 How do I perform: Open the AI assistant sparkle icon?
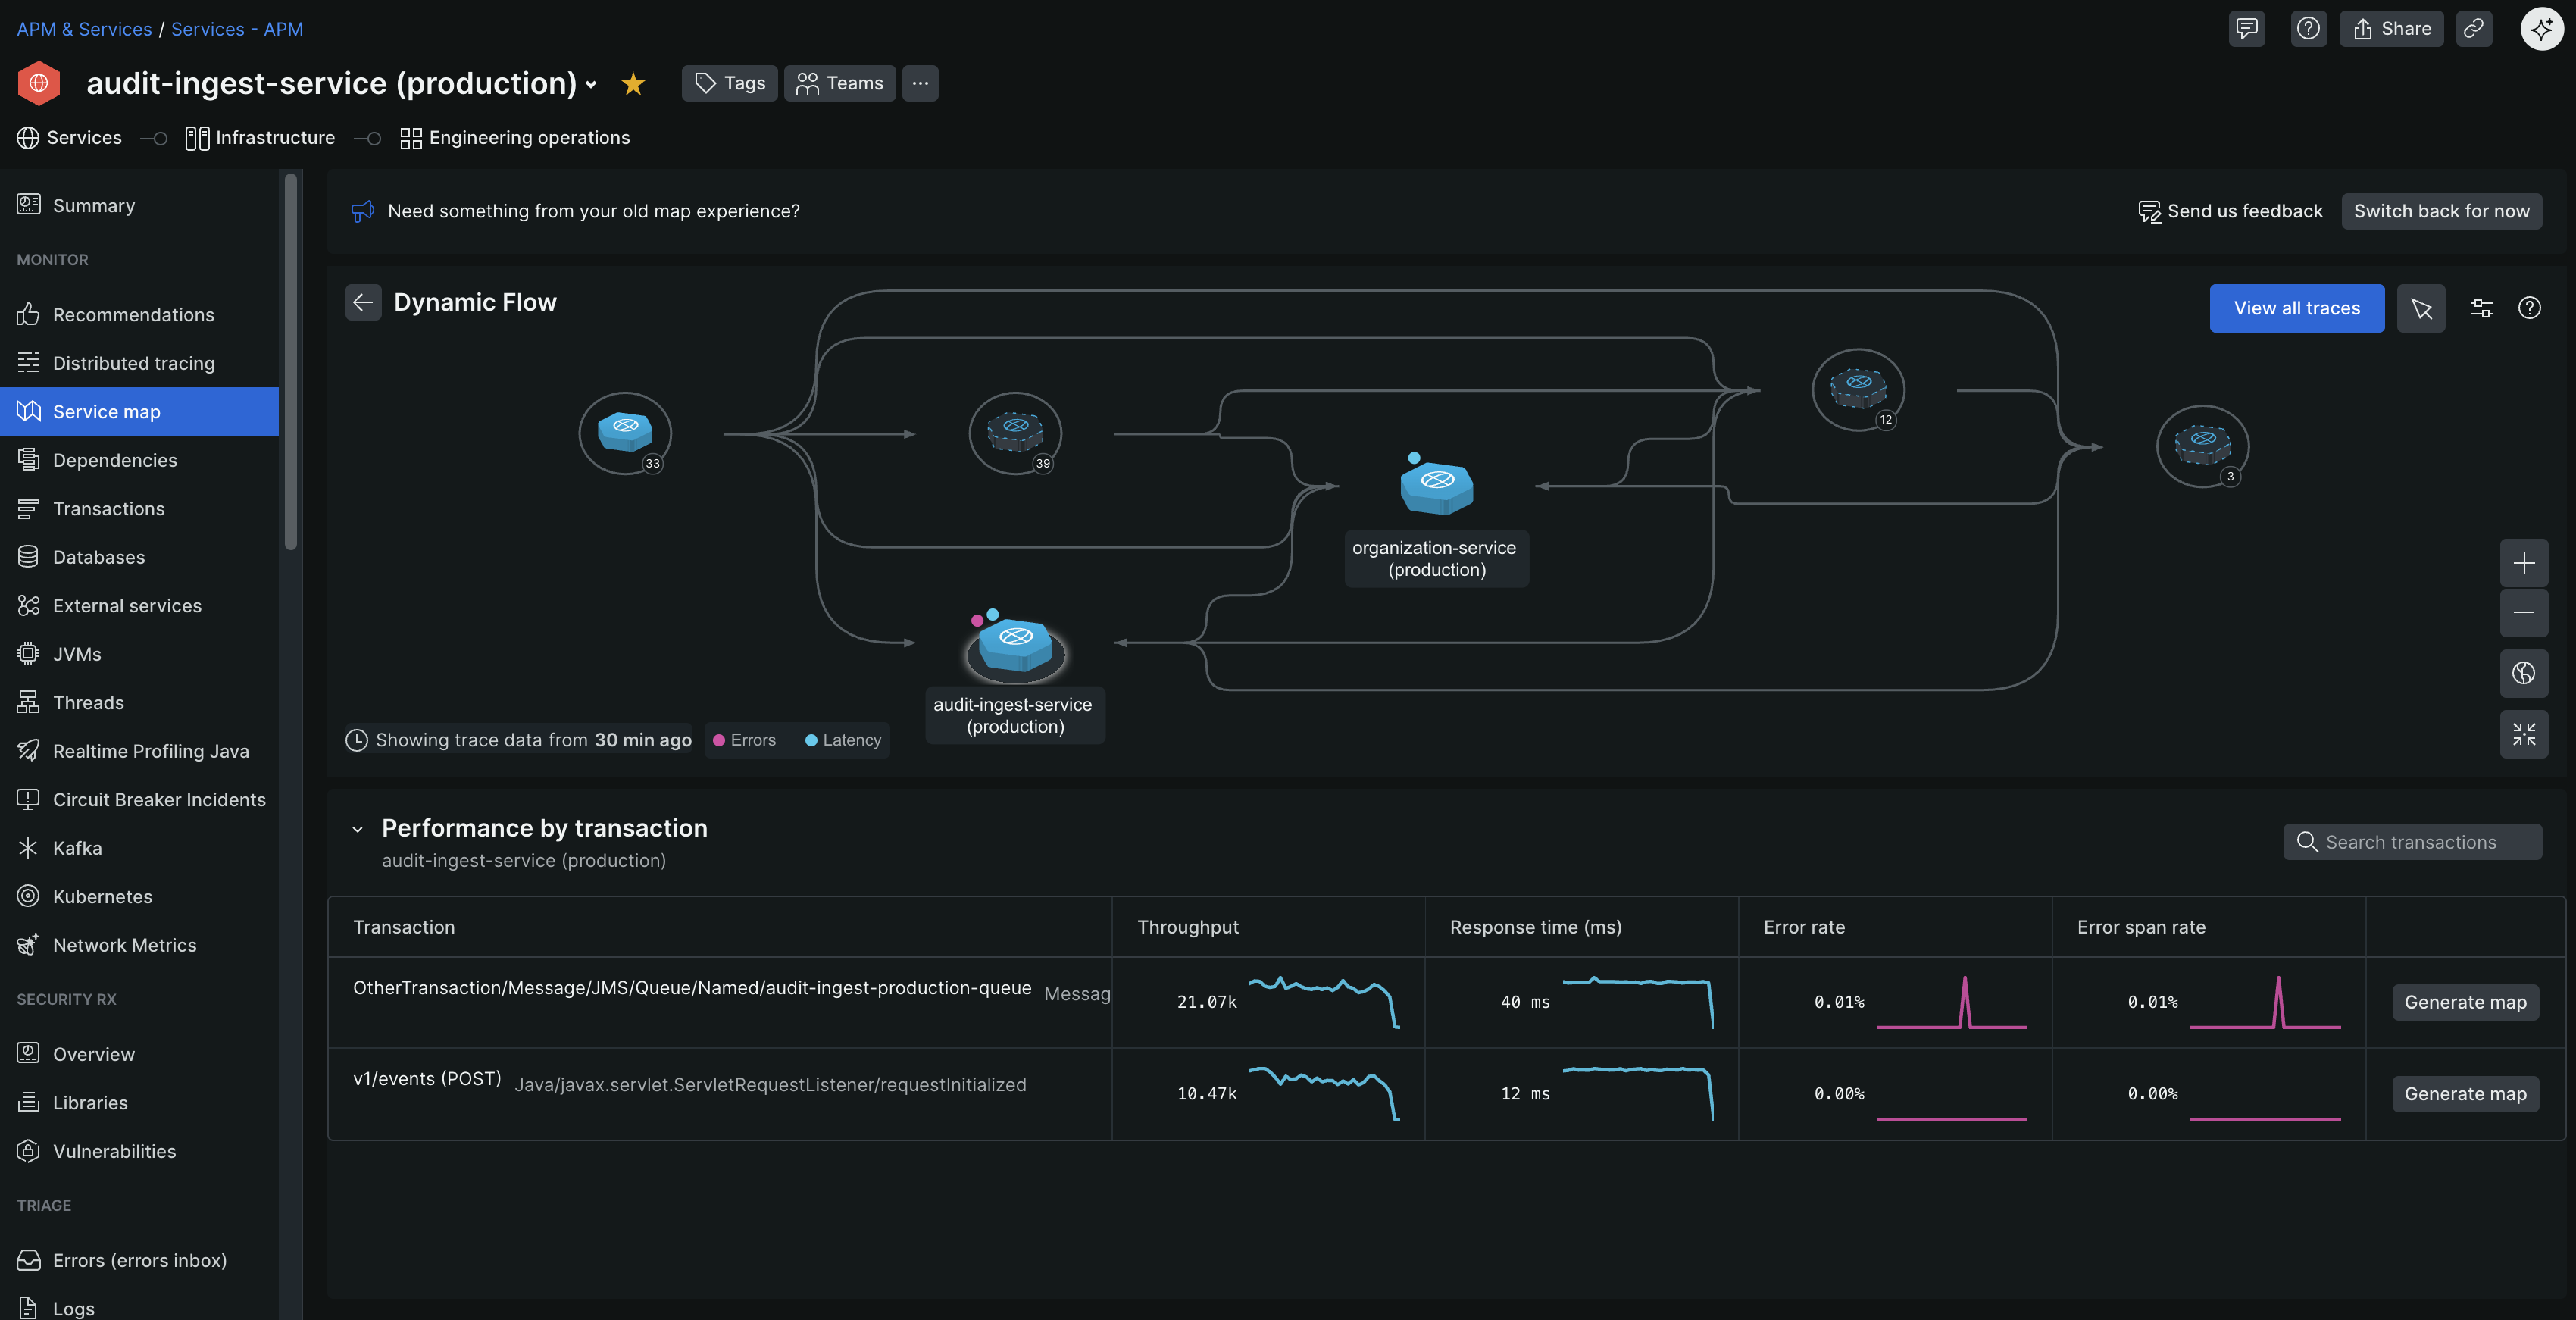(2541, 29)
